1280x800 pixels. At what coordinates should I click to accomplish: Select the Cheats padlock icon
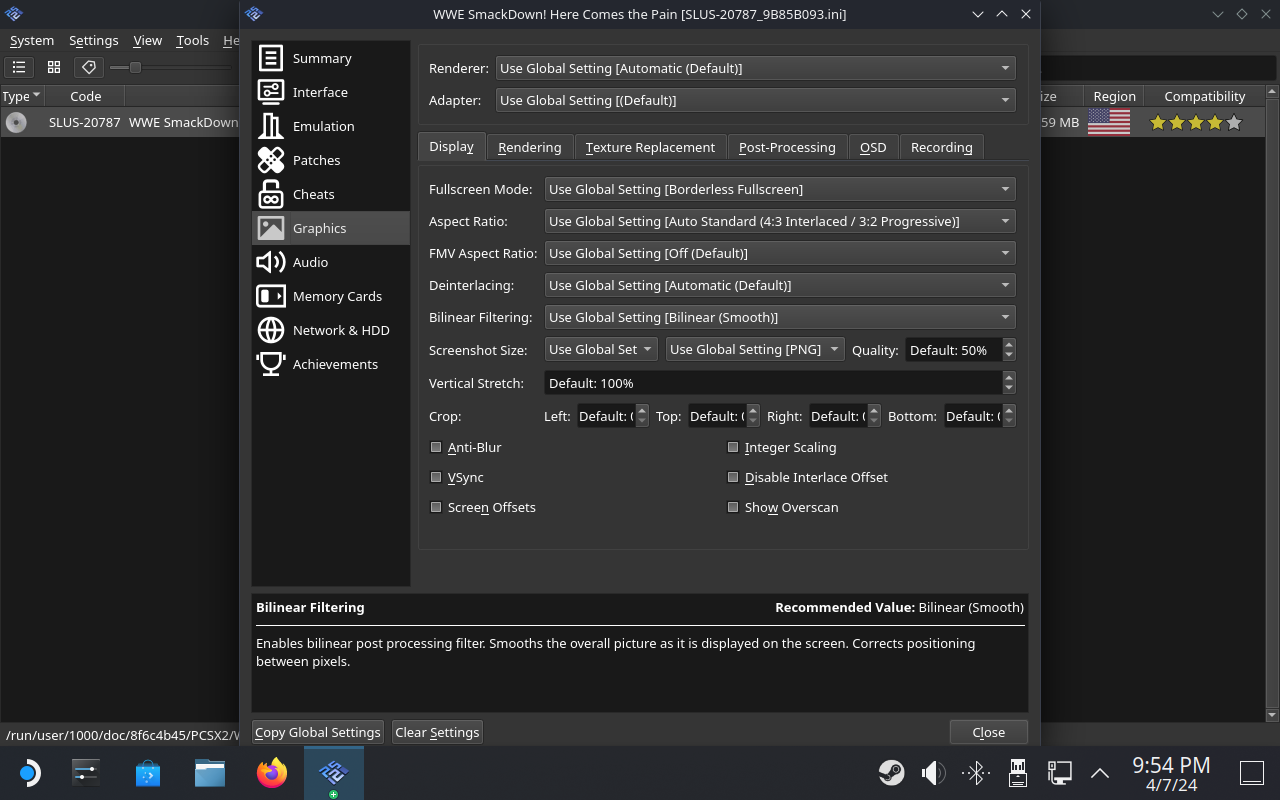coord(271,194)
